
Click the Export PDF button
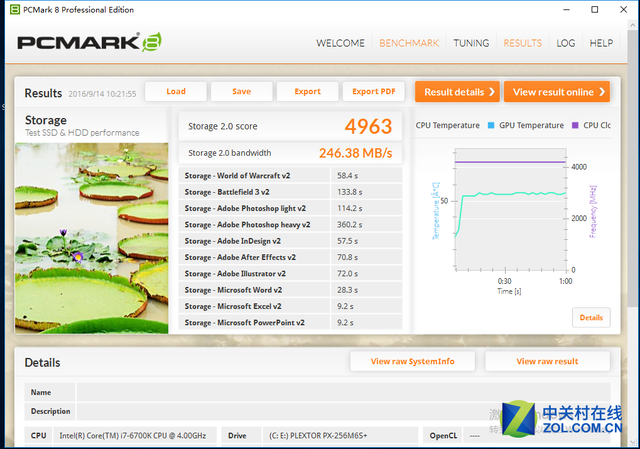tap(373, 91)
